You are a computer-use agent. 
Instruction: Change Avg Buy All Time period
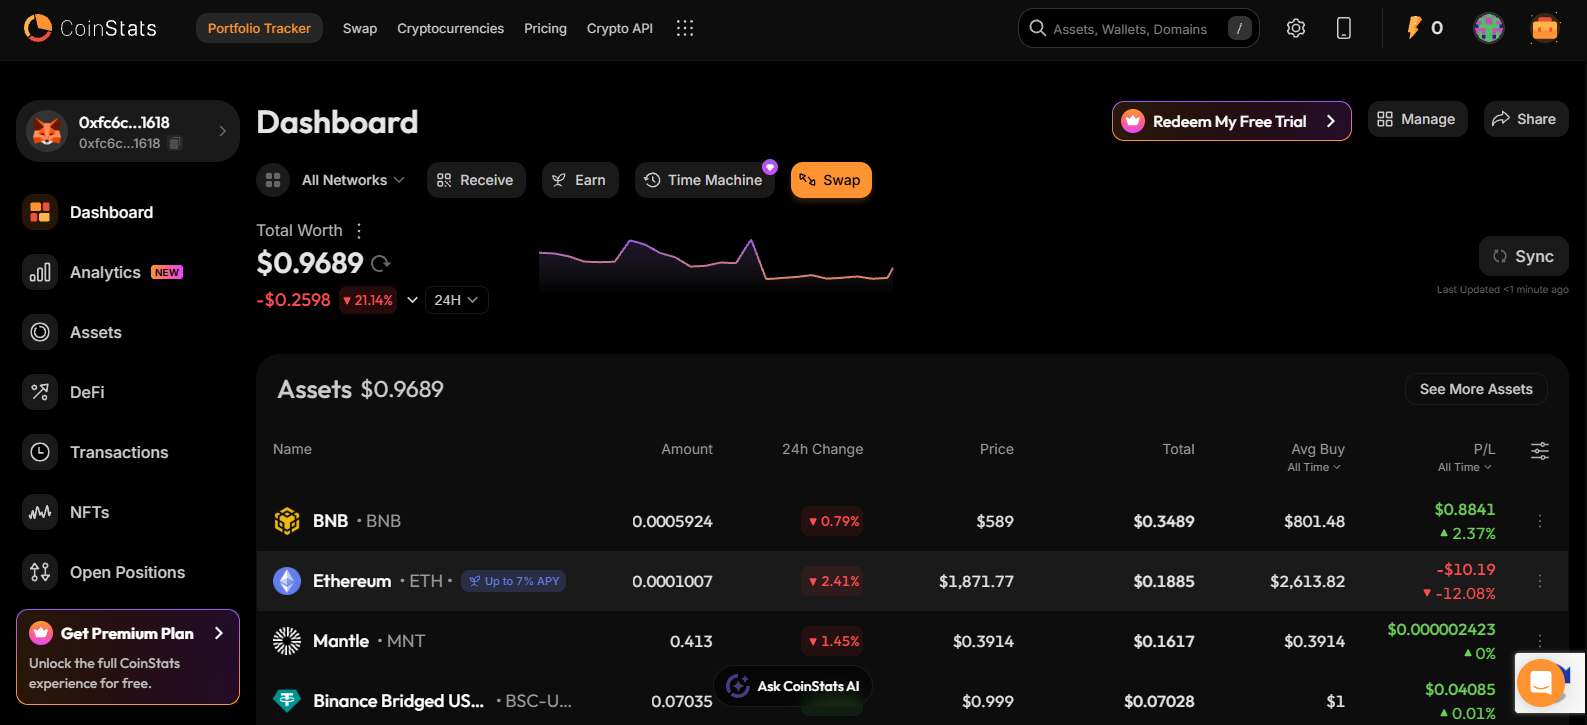coord(1314,467)
